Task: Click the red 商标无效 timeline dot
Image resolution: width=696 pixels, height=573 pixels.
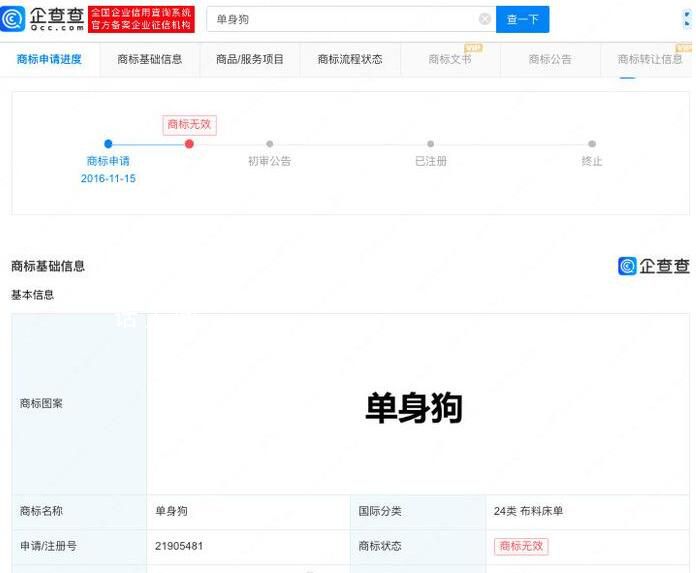Action: point(189,144)
